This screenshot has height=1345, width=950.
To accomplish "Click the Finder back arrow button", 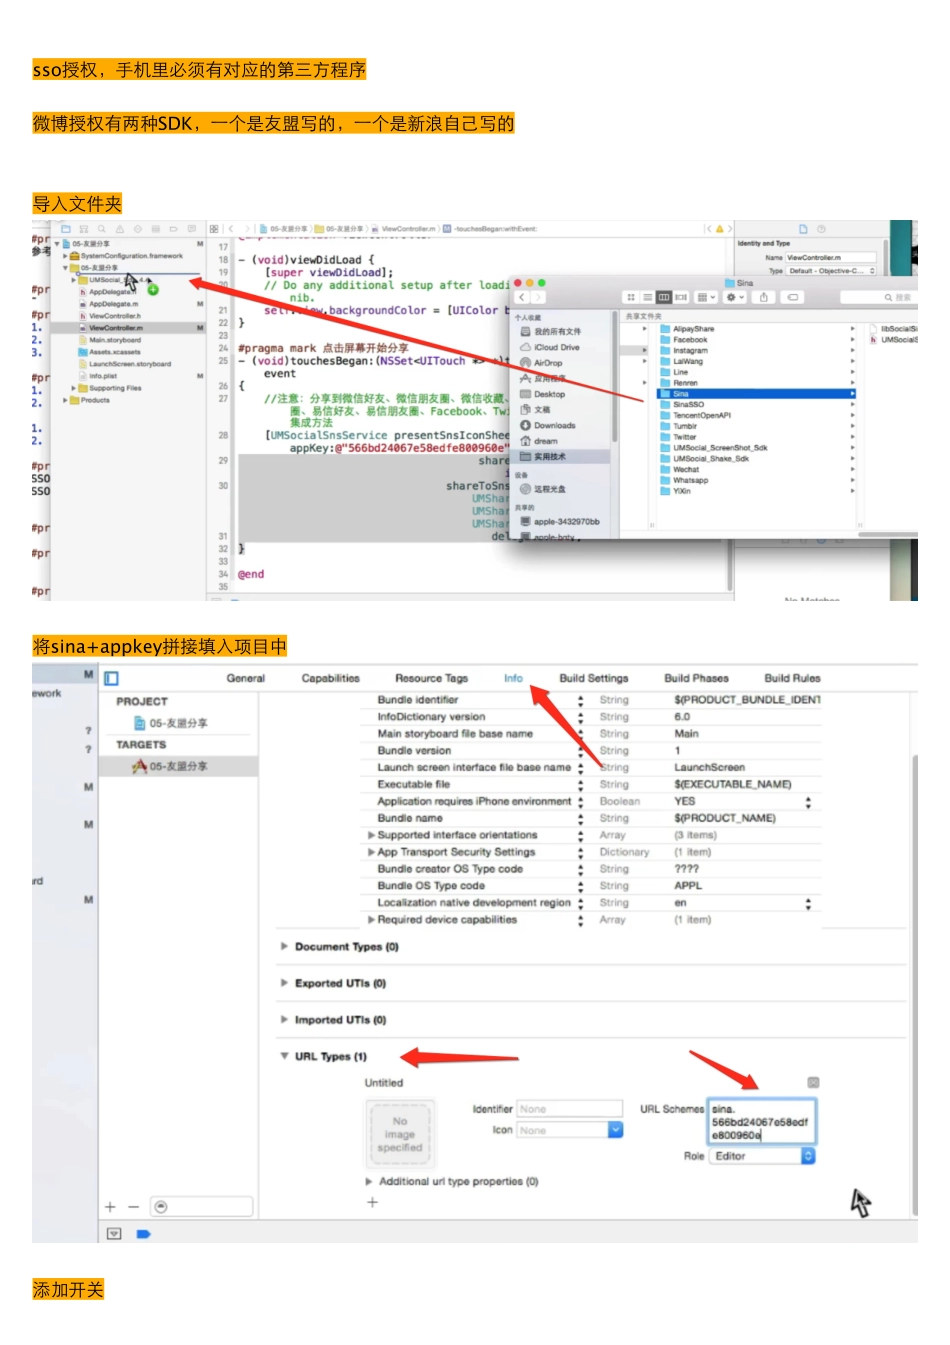I will (x=521, y=297).
